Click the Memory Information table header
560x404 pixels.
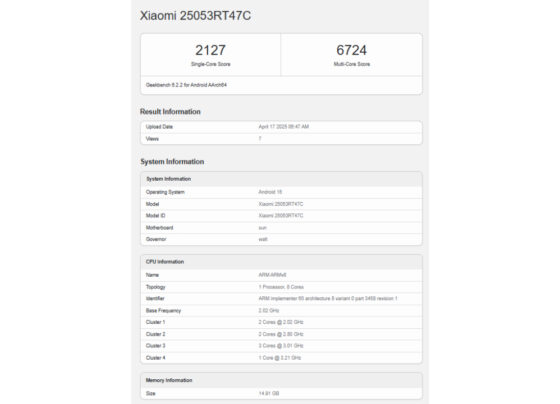281,380
